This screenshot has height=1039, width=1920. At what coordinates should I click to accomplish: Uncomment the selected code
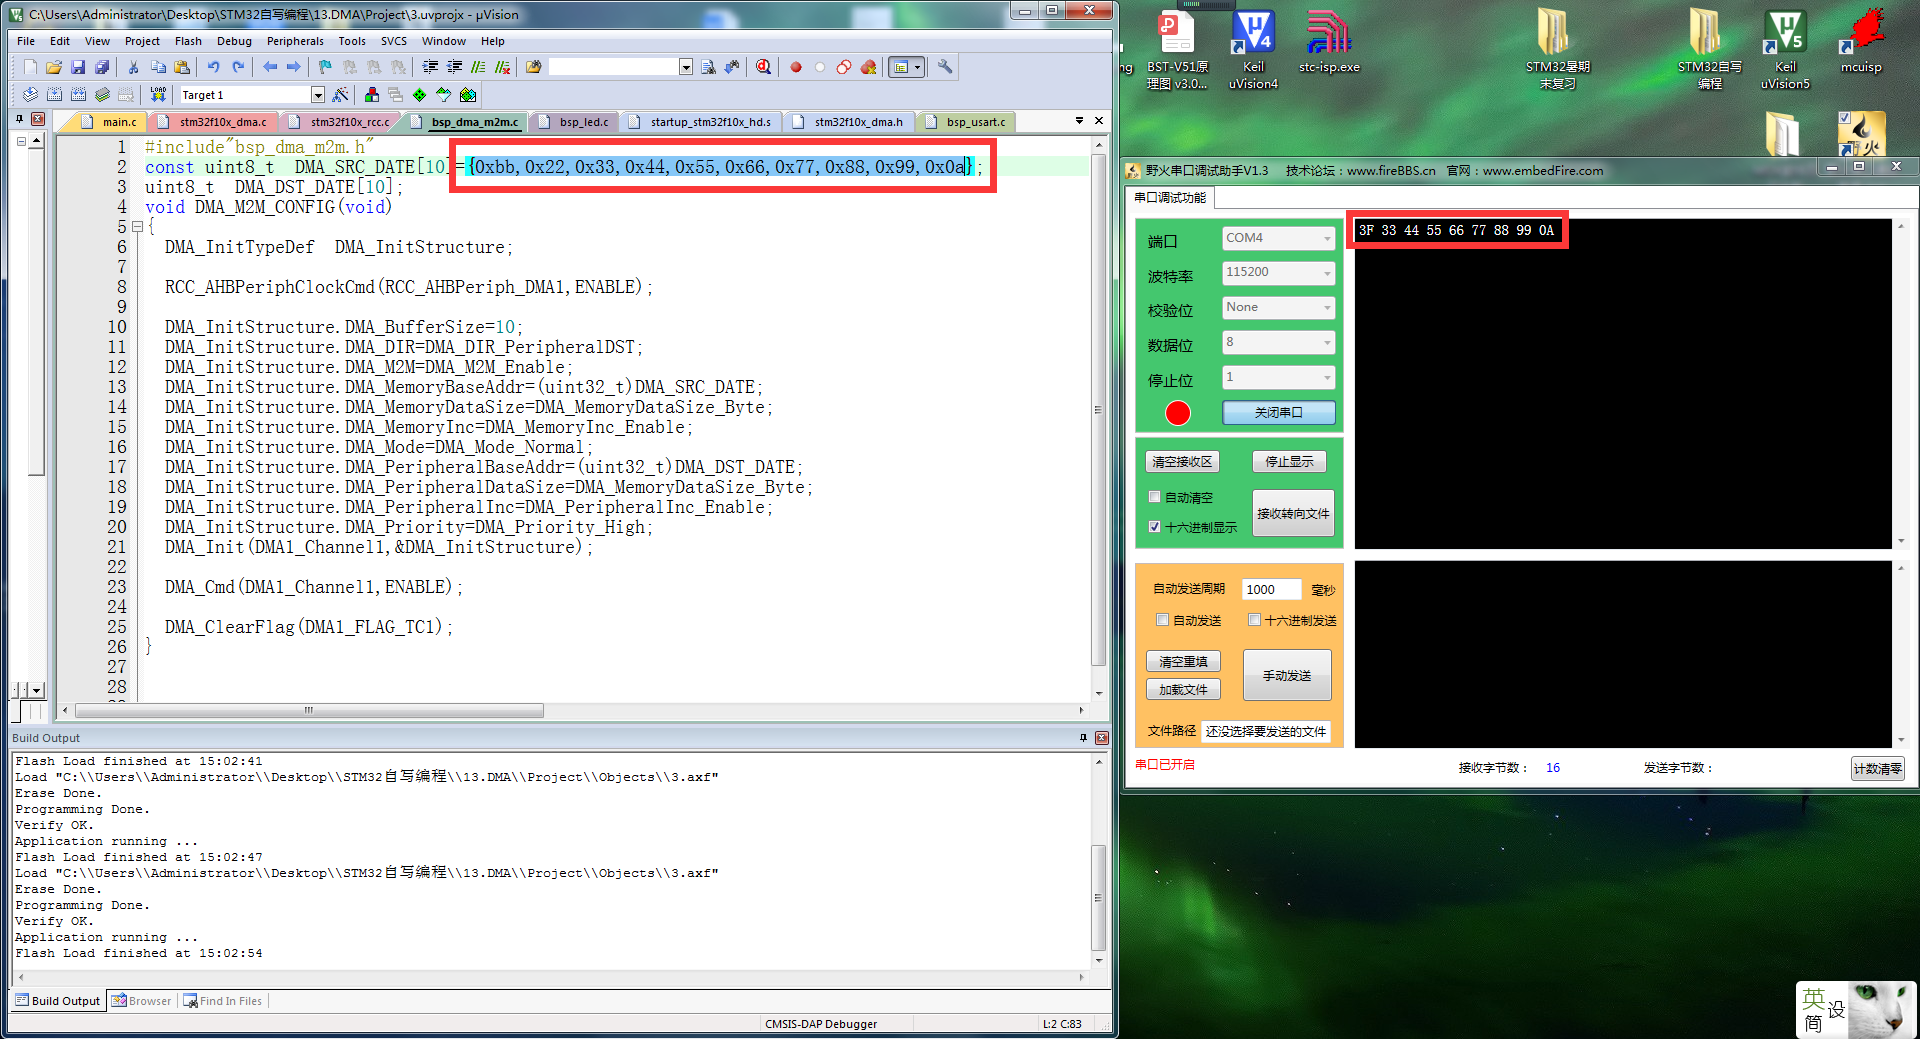[x=502, y=67]
